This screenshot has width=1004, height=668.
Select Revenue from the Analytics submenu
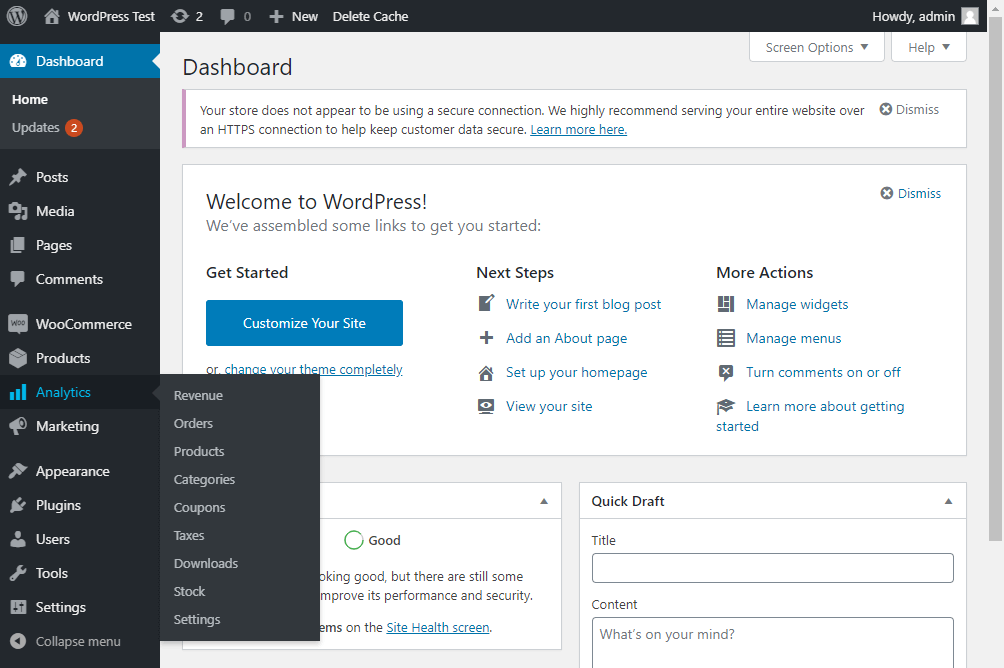(x=198, y=395)
